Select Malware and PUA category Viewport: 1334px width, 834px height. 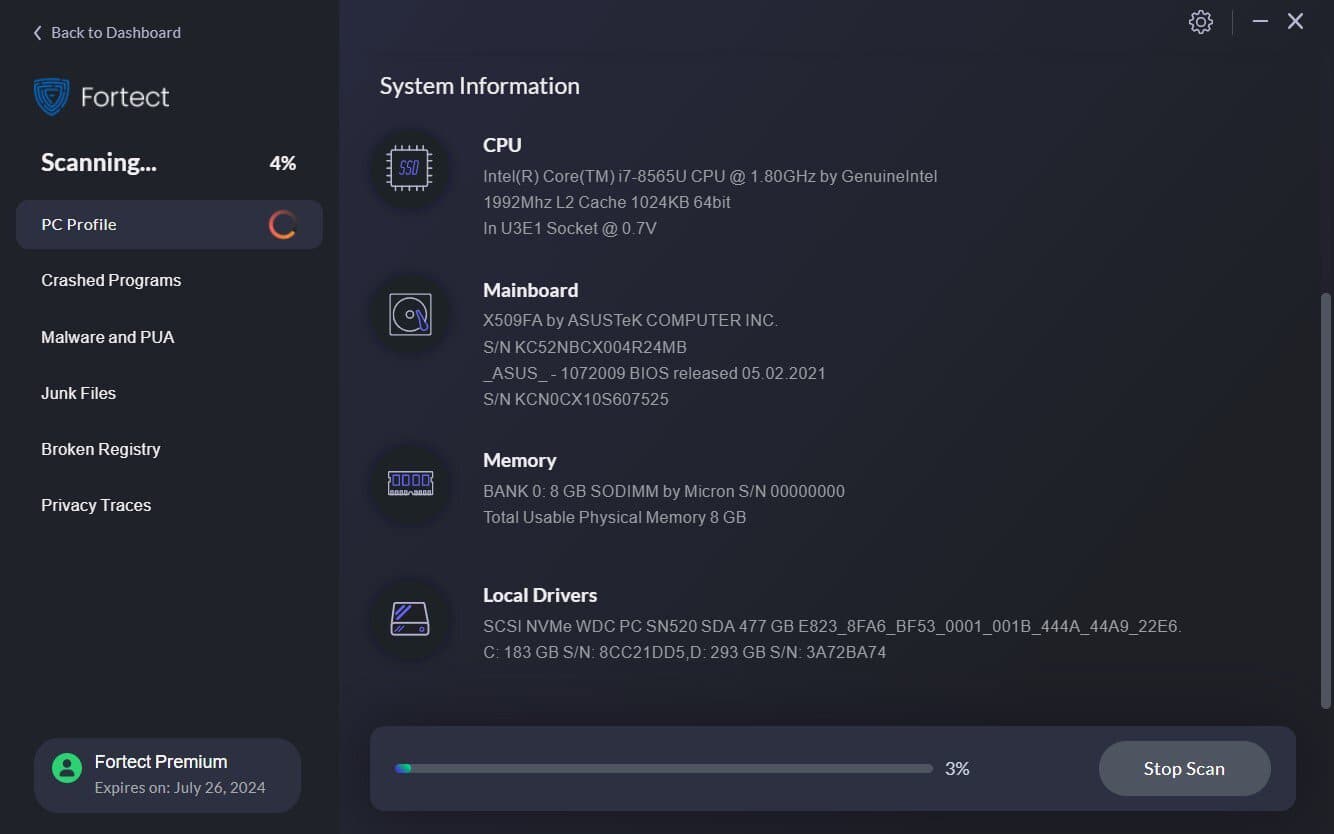coord(107,337)
